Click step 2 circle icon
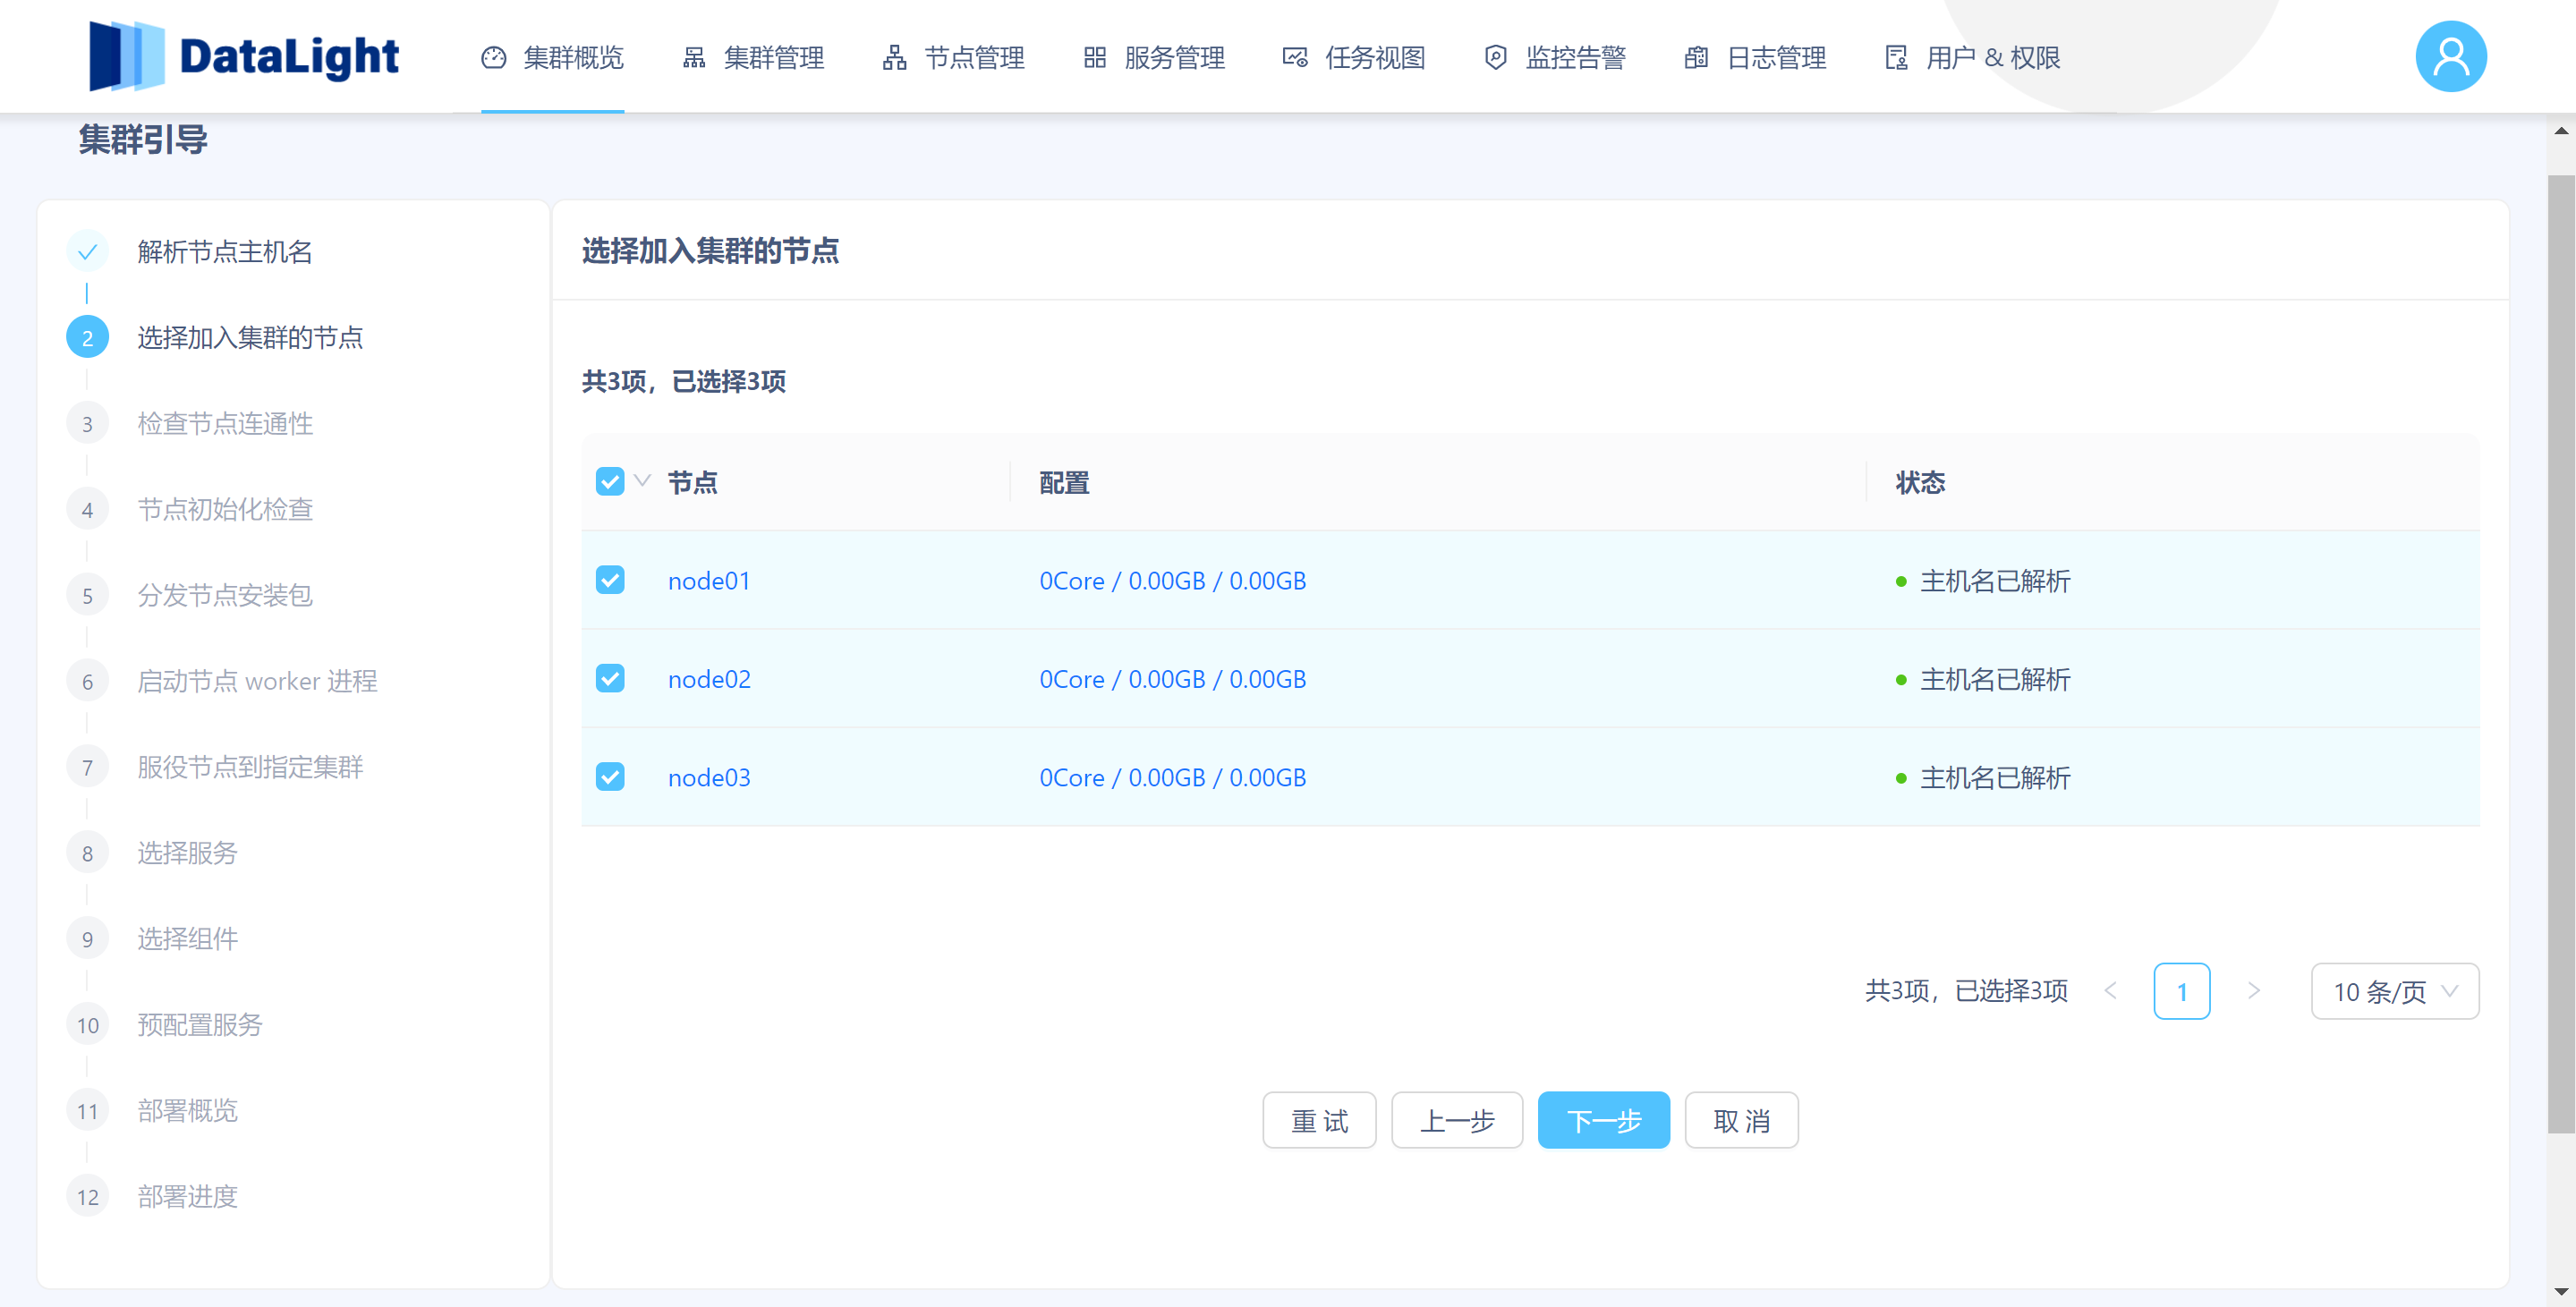 87,337
